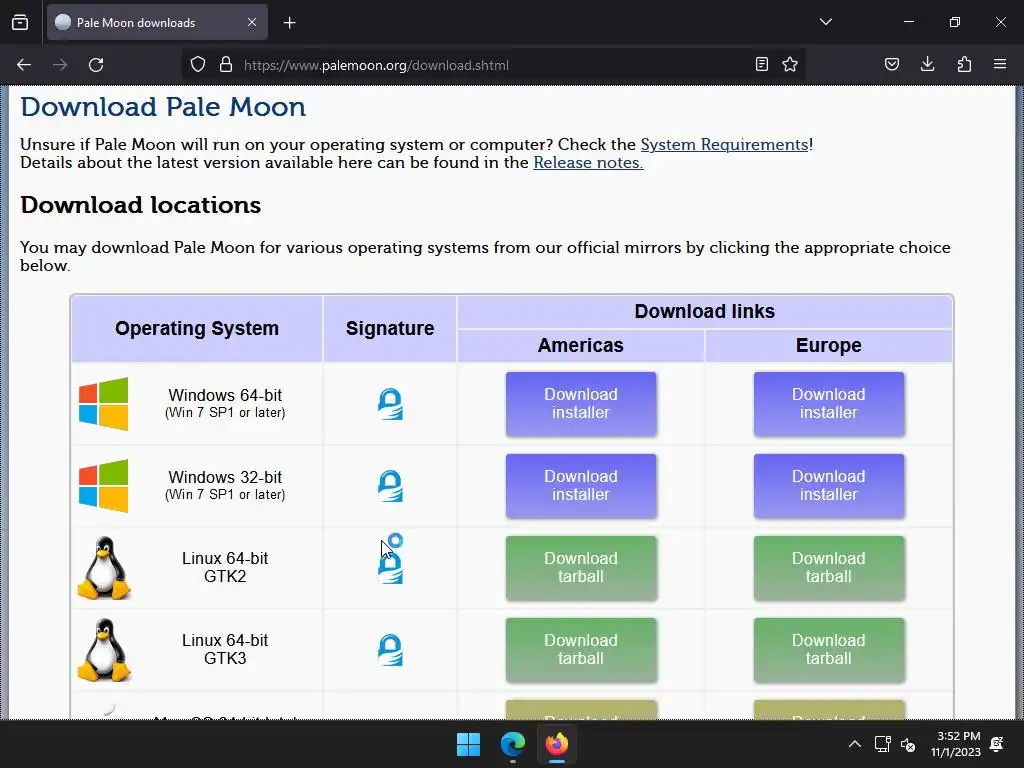Download Windows 64-bit installer from Europe
The width and height of the screenshot is (1024, 768).
point(829,404)
